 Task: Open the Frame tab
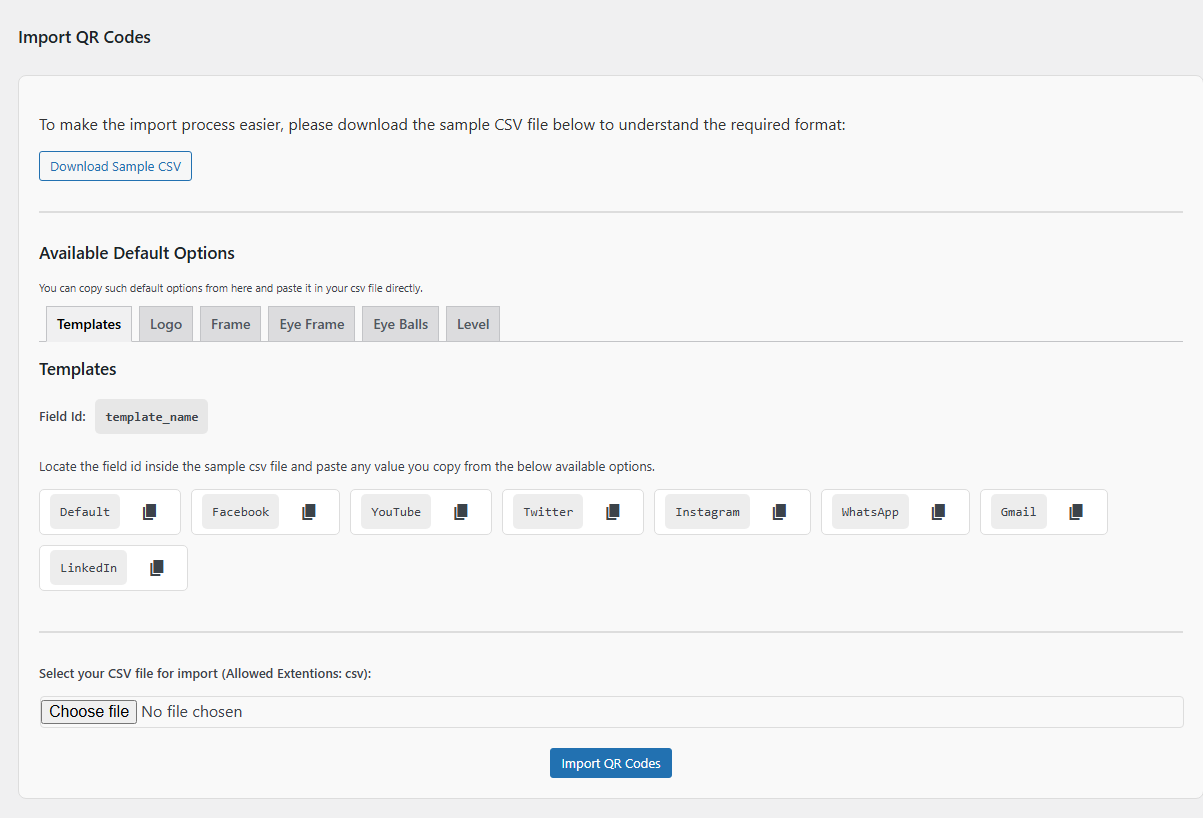[x=230, y=324]
